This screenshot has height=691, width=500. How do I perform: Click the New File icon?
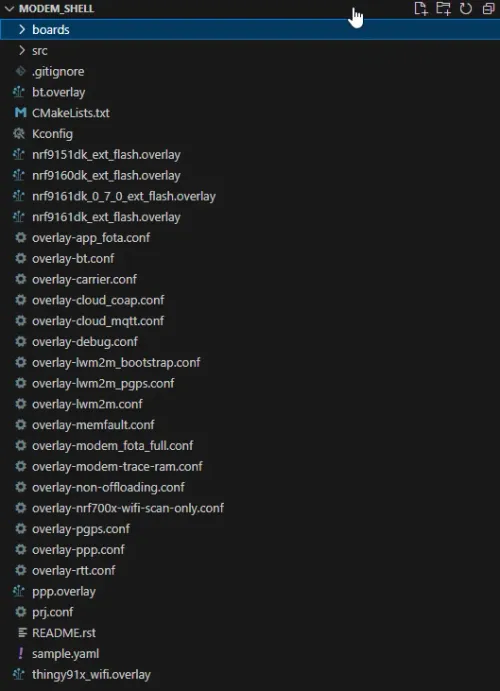pyautogui.click(x=421, y=8)
